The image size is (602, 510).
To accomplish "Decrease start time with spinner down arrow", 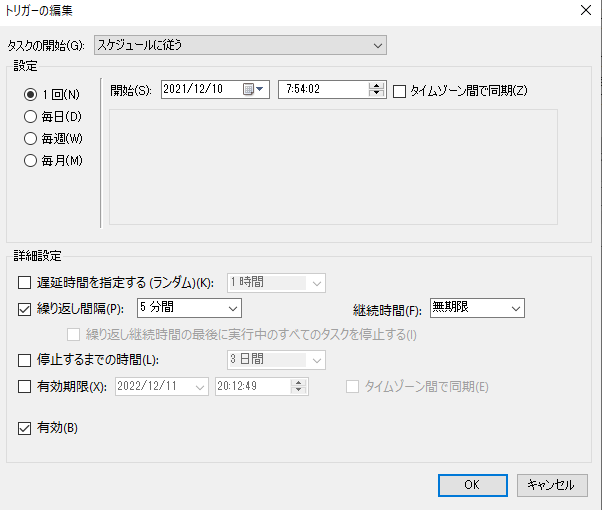I will click(x=376, y=93).
